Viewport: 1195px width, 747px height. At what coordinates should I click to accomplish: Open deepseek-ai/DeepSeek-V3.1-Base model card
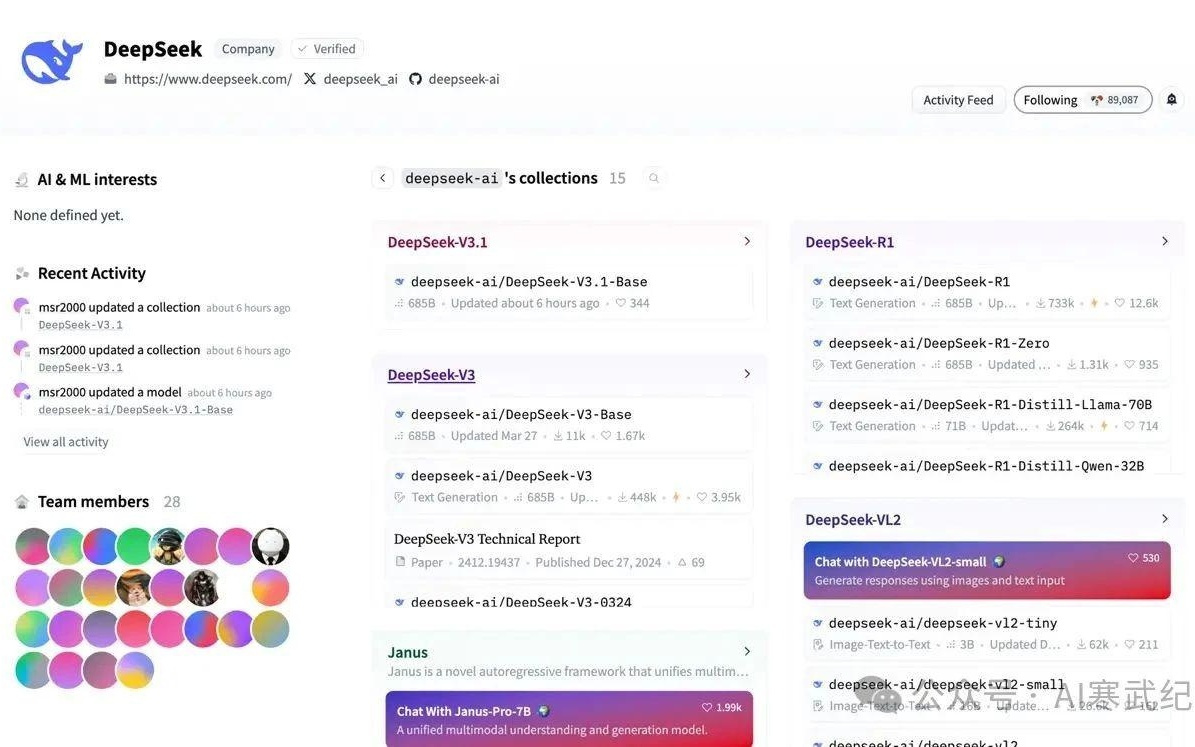pos(569,292)
